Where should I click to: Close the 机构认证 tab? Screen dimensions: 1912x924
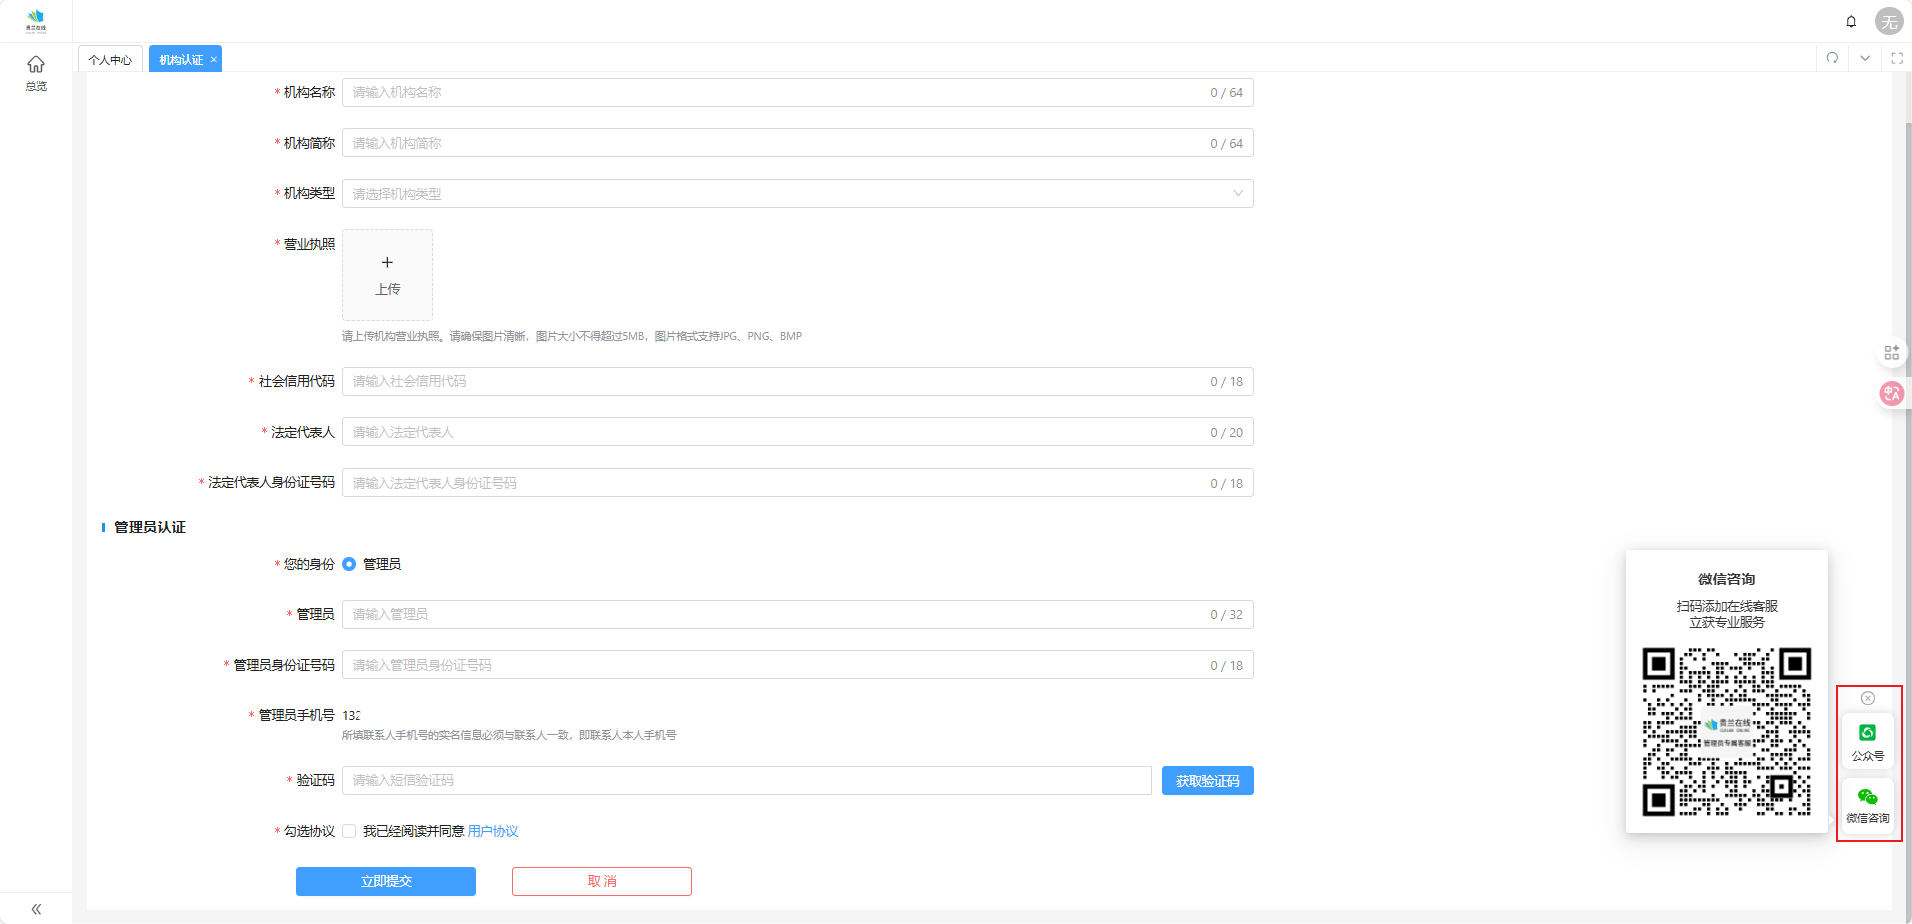(x=213, y=60)
